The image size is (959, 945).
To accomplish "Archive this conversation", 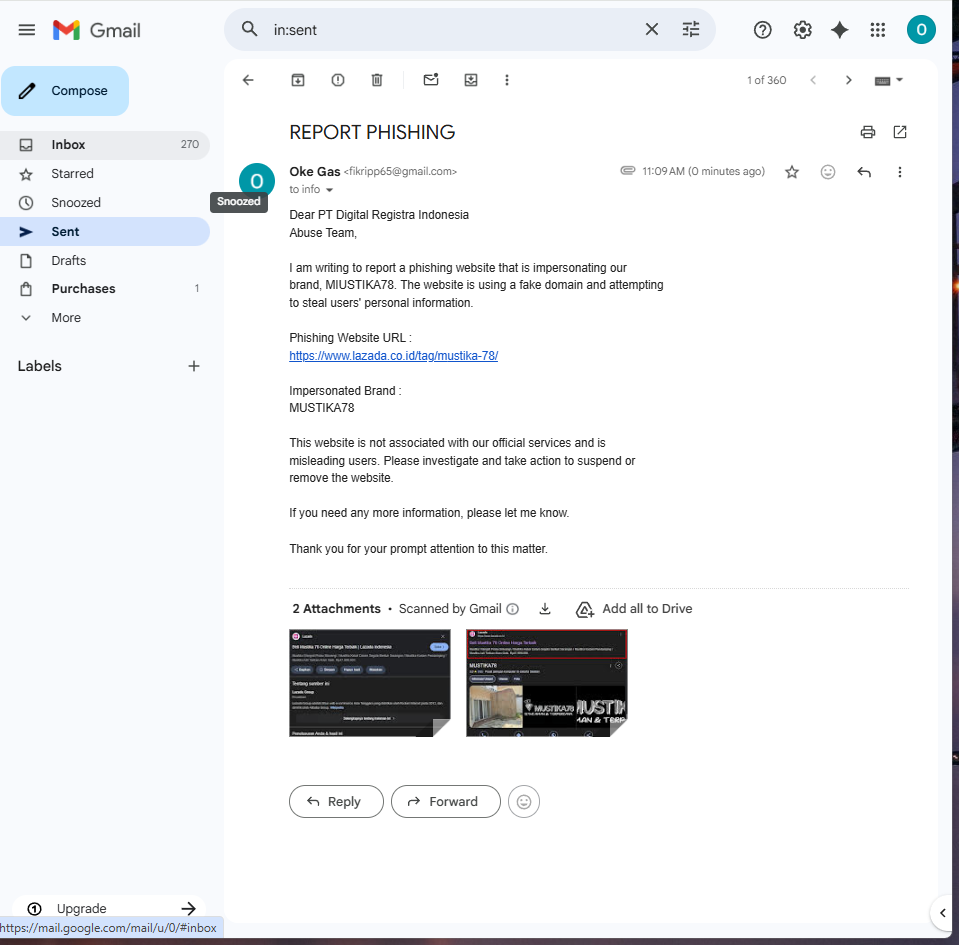I will point(298,80).
